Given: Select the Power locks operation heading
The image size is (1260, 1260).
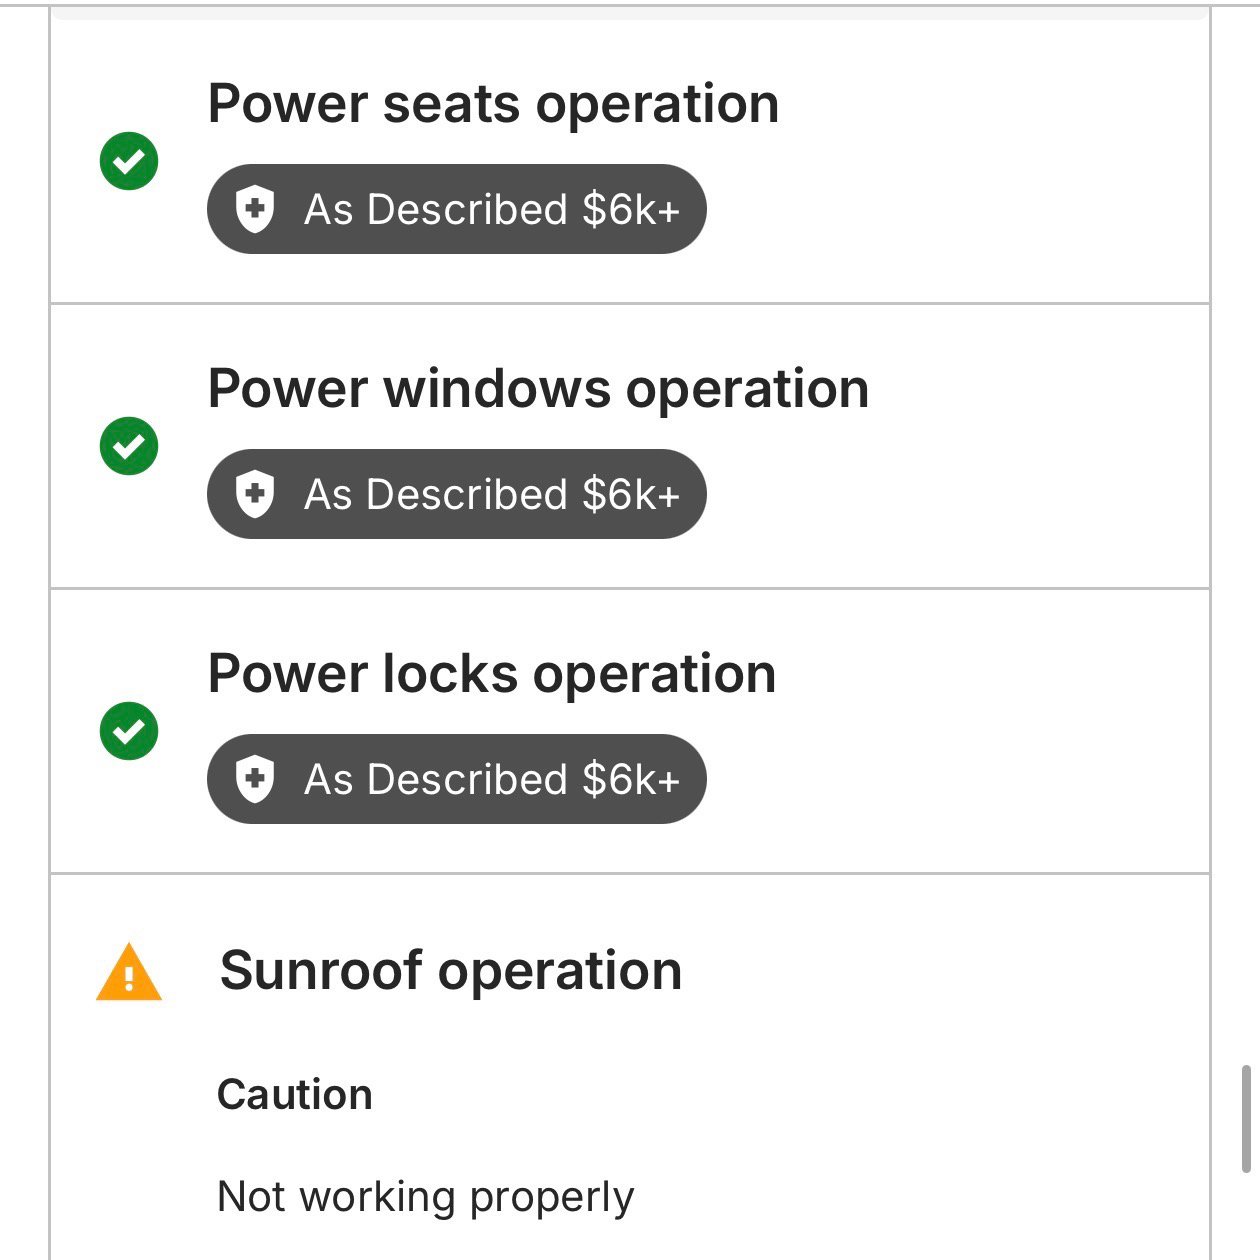Looking at the screenshot, I should click(492, 674).
